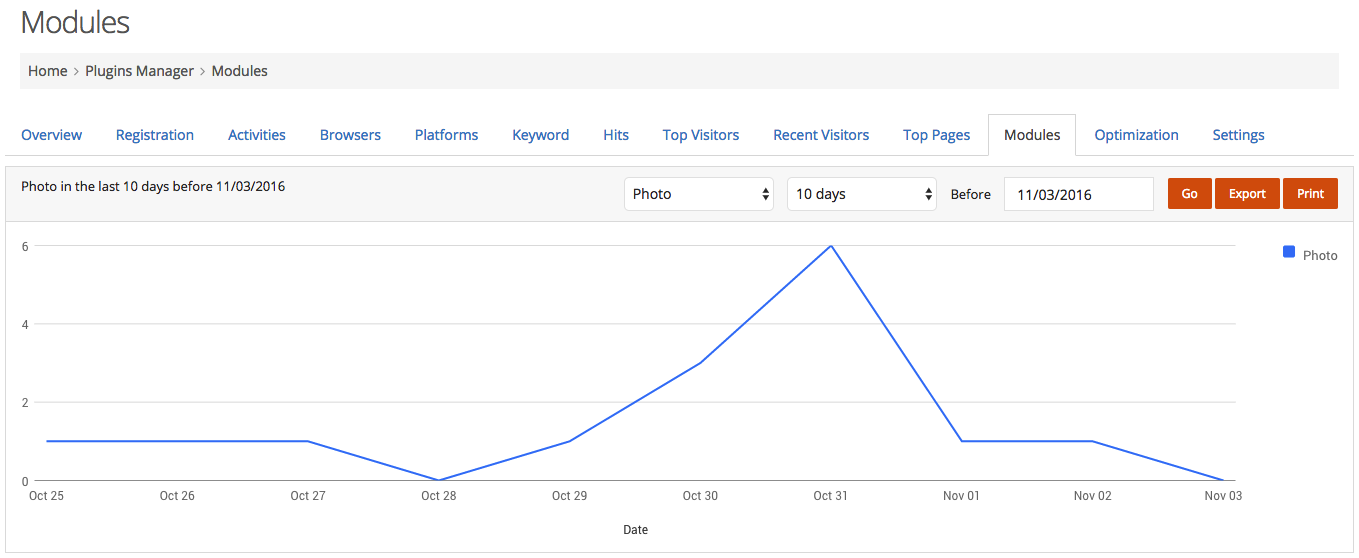Open the Registration tab

155,135
